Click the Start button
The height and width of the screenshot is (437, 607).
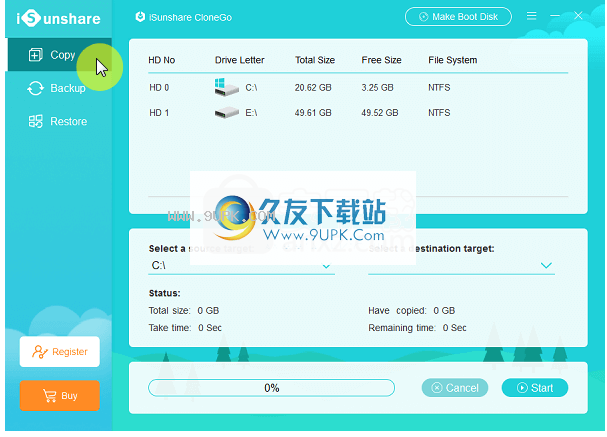click(535, 388)
